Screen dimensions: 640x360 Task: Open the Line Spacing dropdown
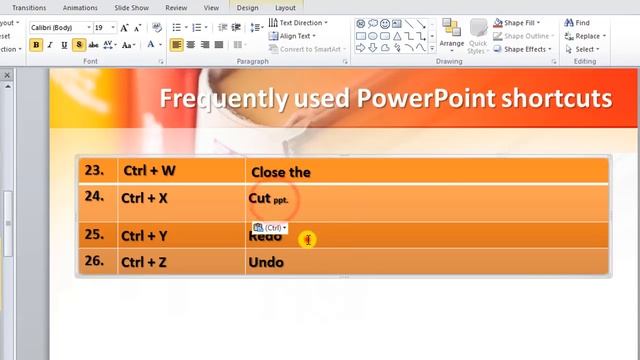click(x=256, y=27)
